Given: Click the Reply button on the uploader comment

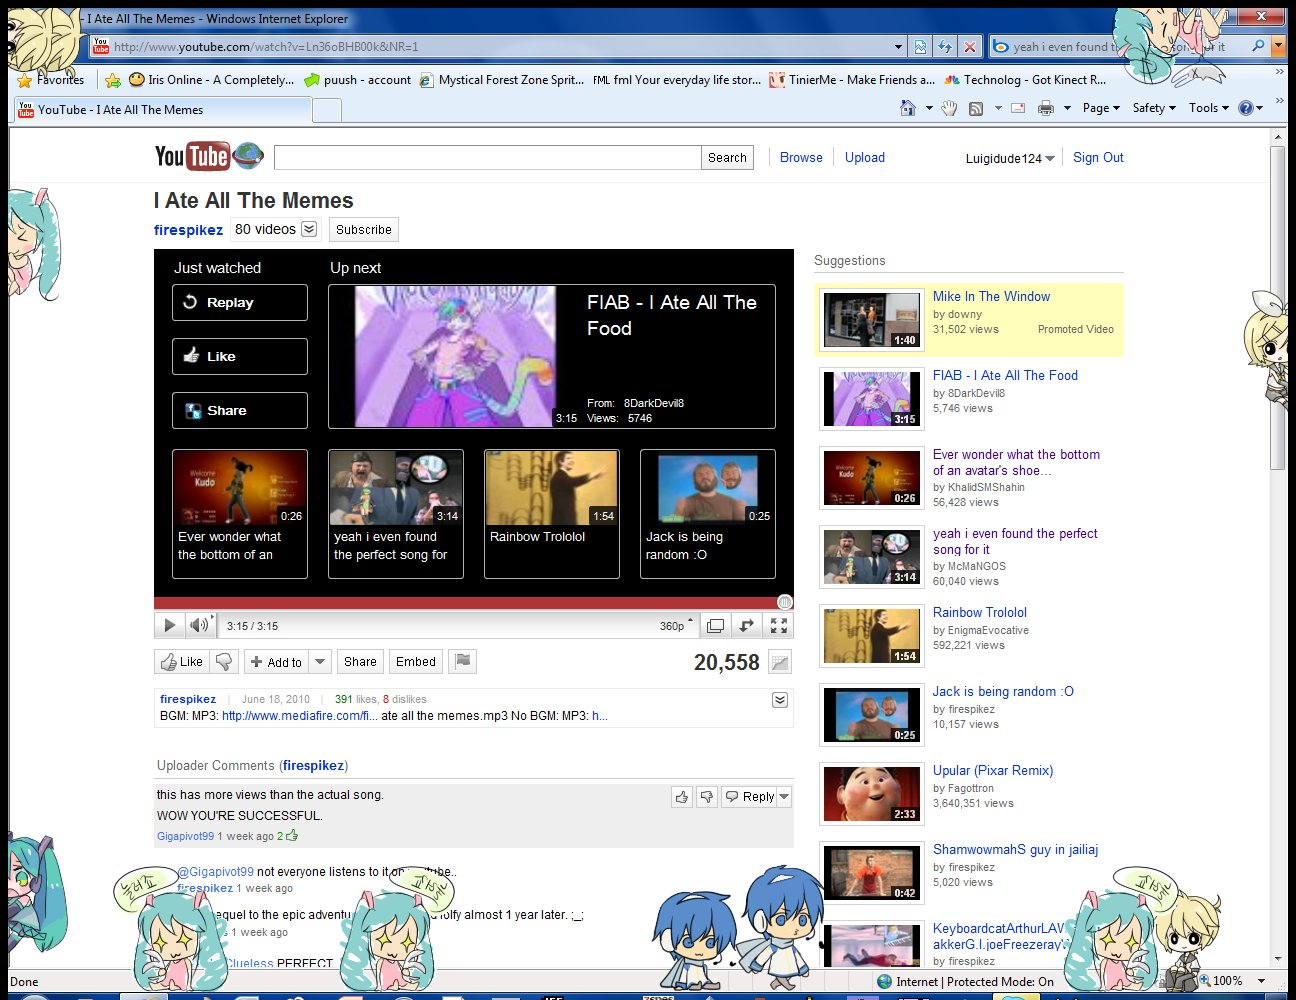Looking at the screenshot, I should point(750,797).
